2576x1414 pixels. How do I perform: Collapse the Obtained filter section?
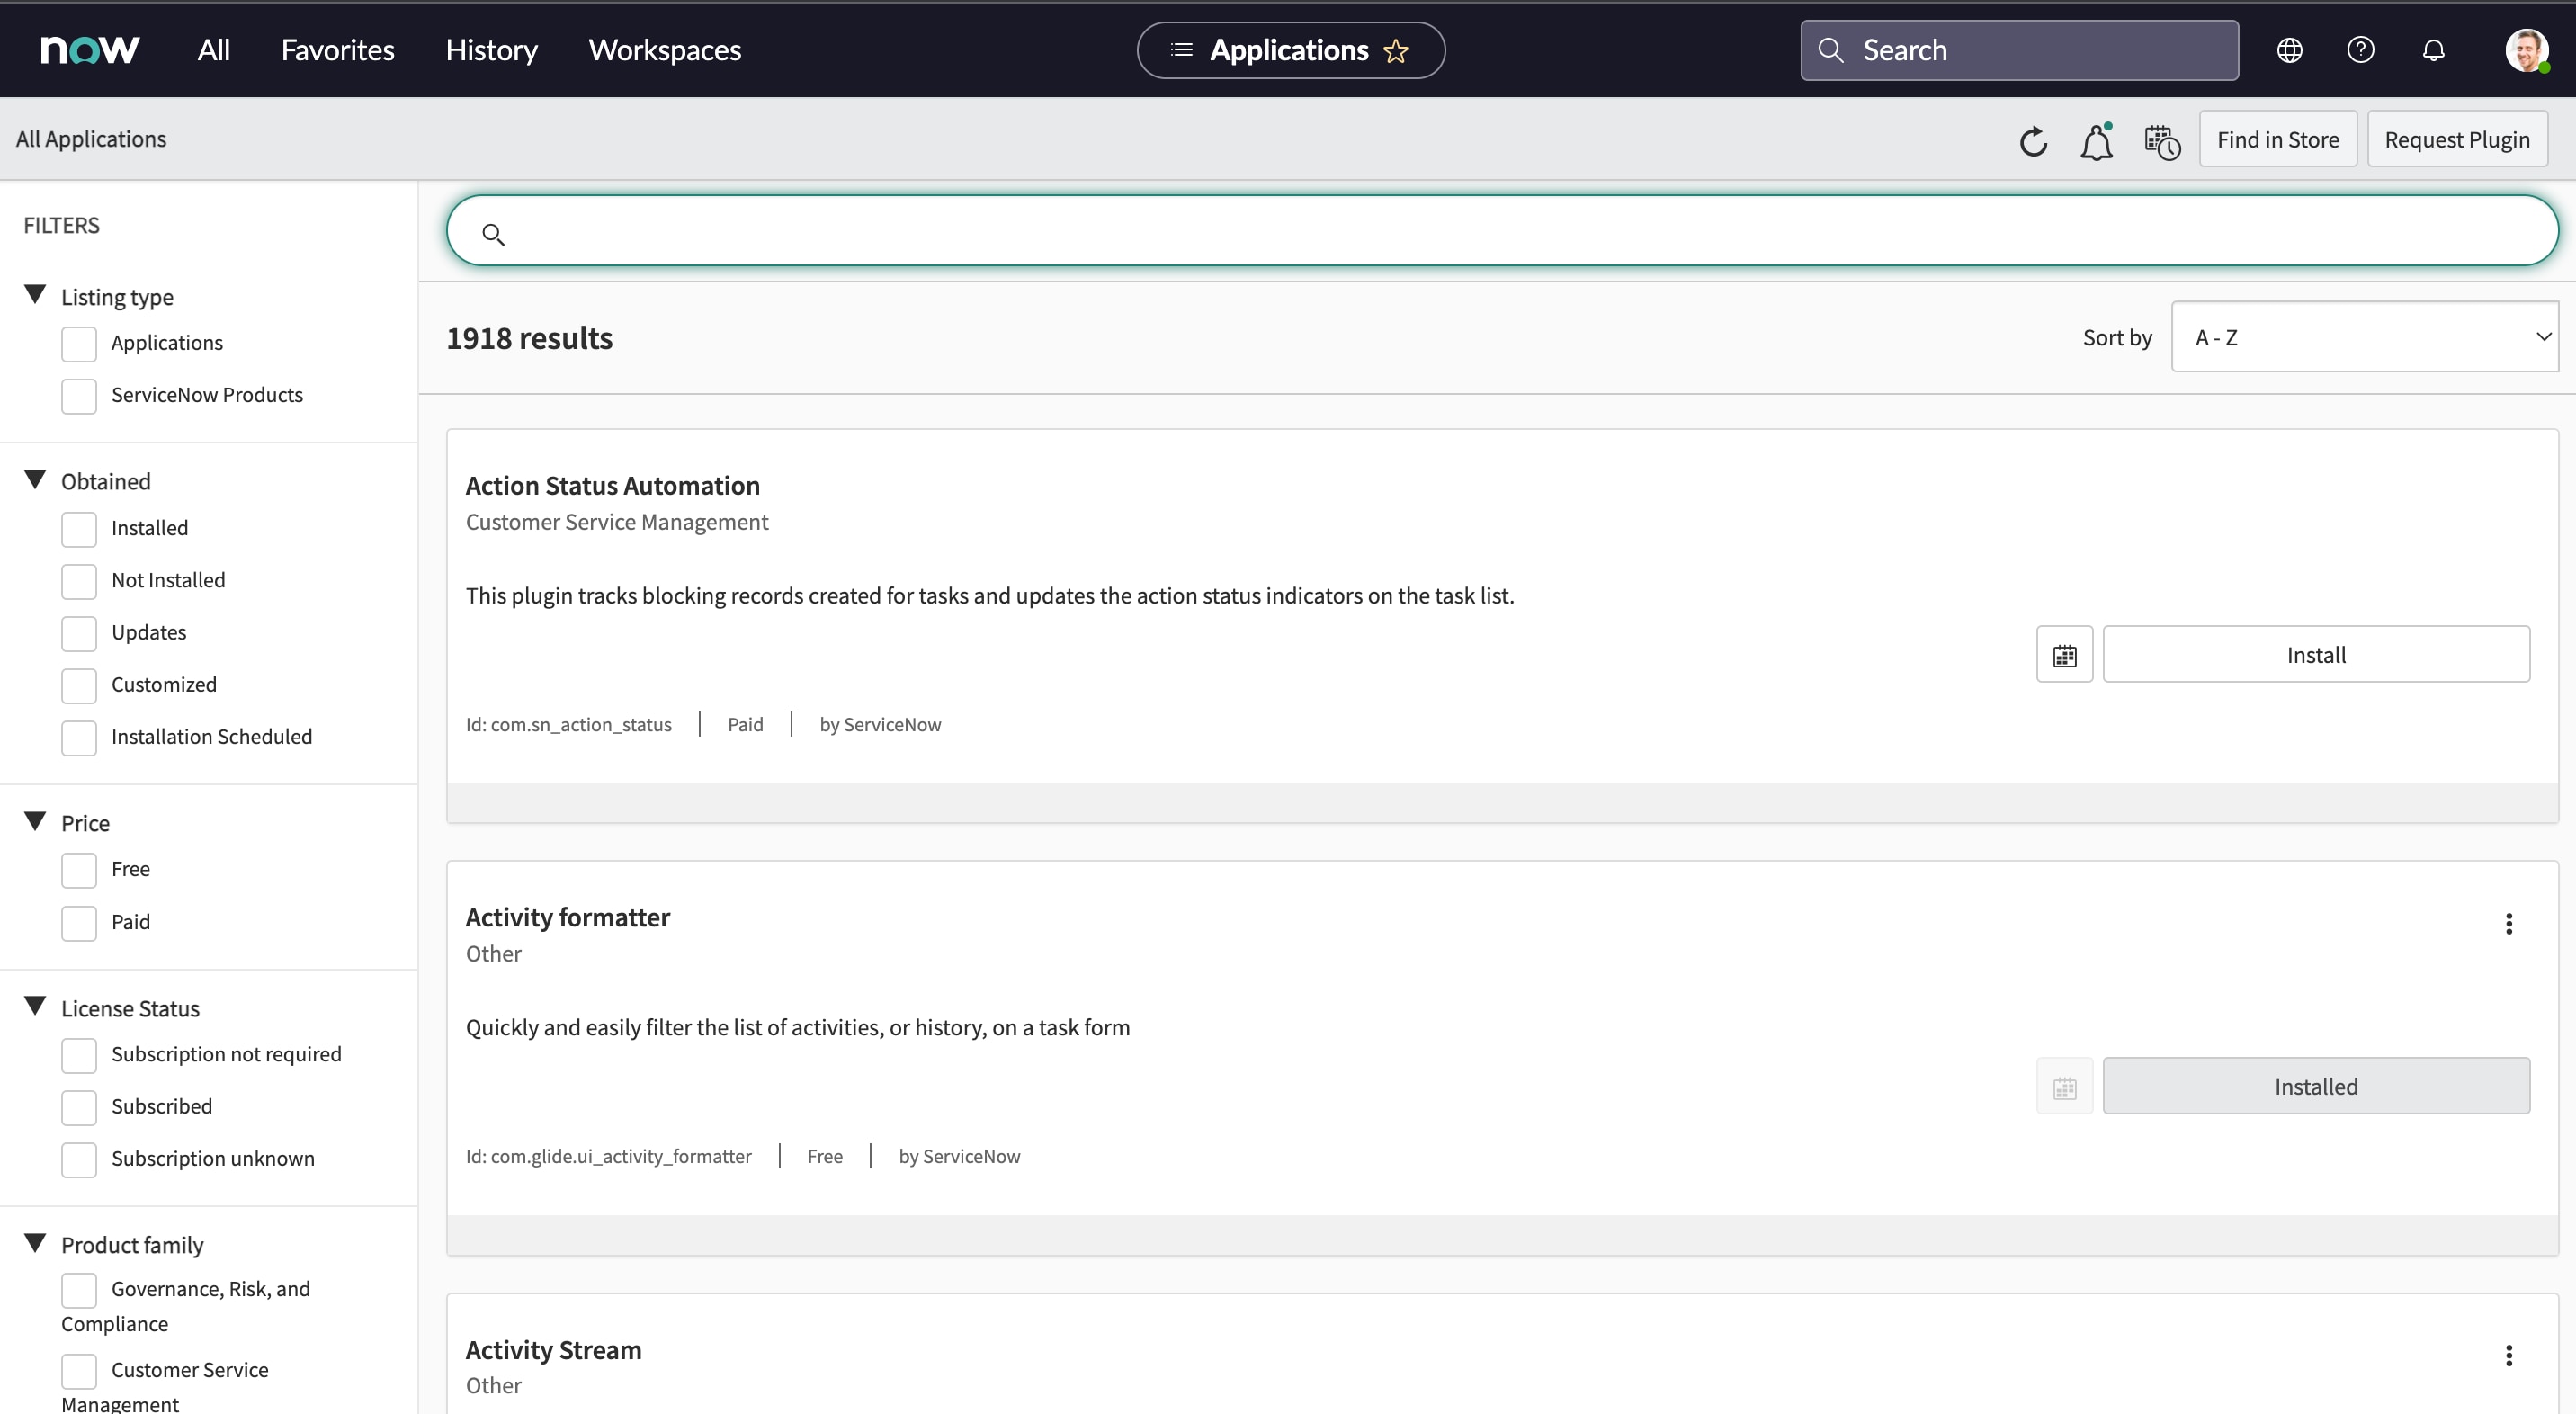pyautogui.click(x=35, y=480)
